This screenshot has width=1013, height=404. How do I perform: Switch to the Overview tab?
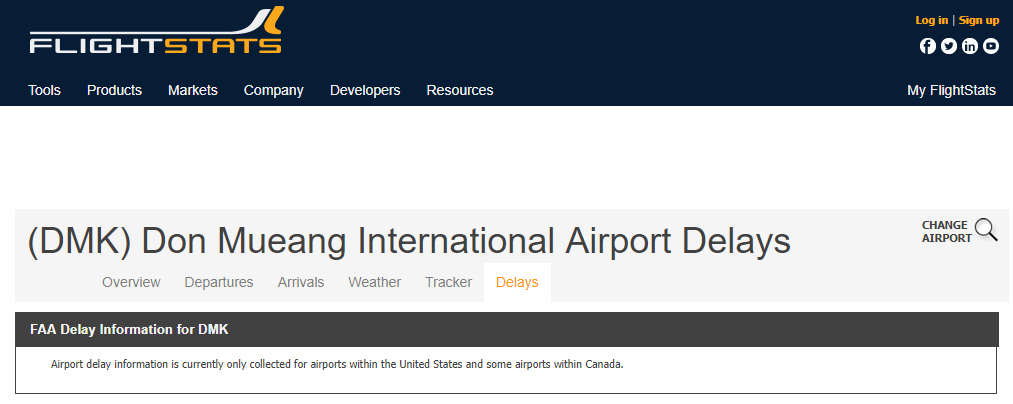pyautogui.click(x=131, y=282)
